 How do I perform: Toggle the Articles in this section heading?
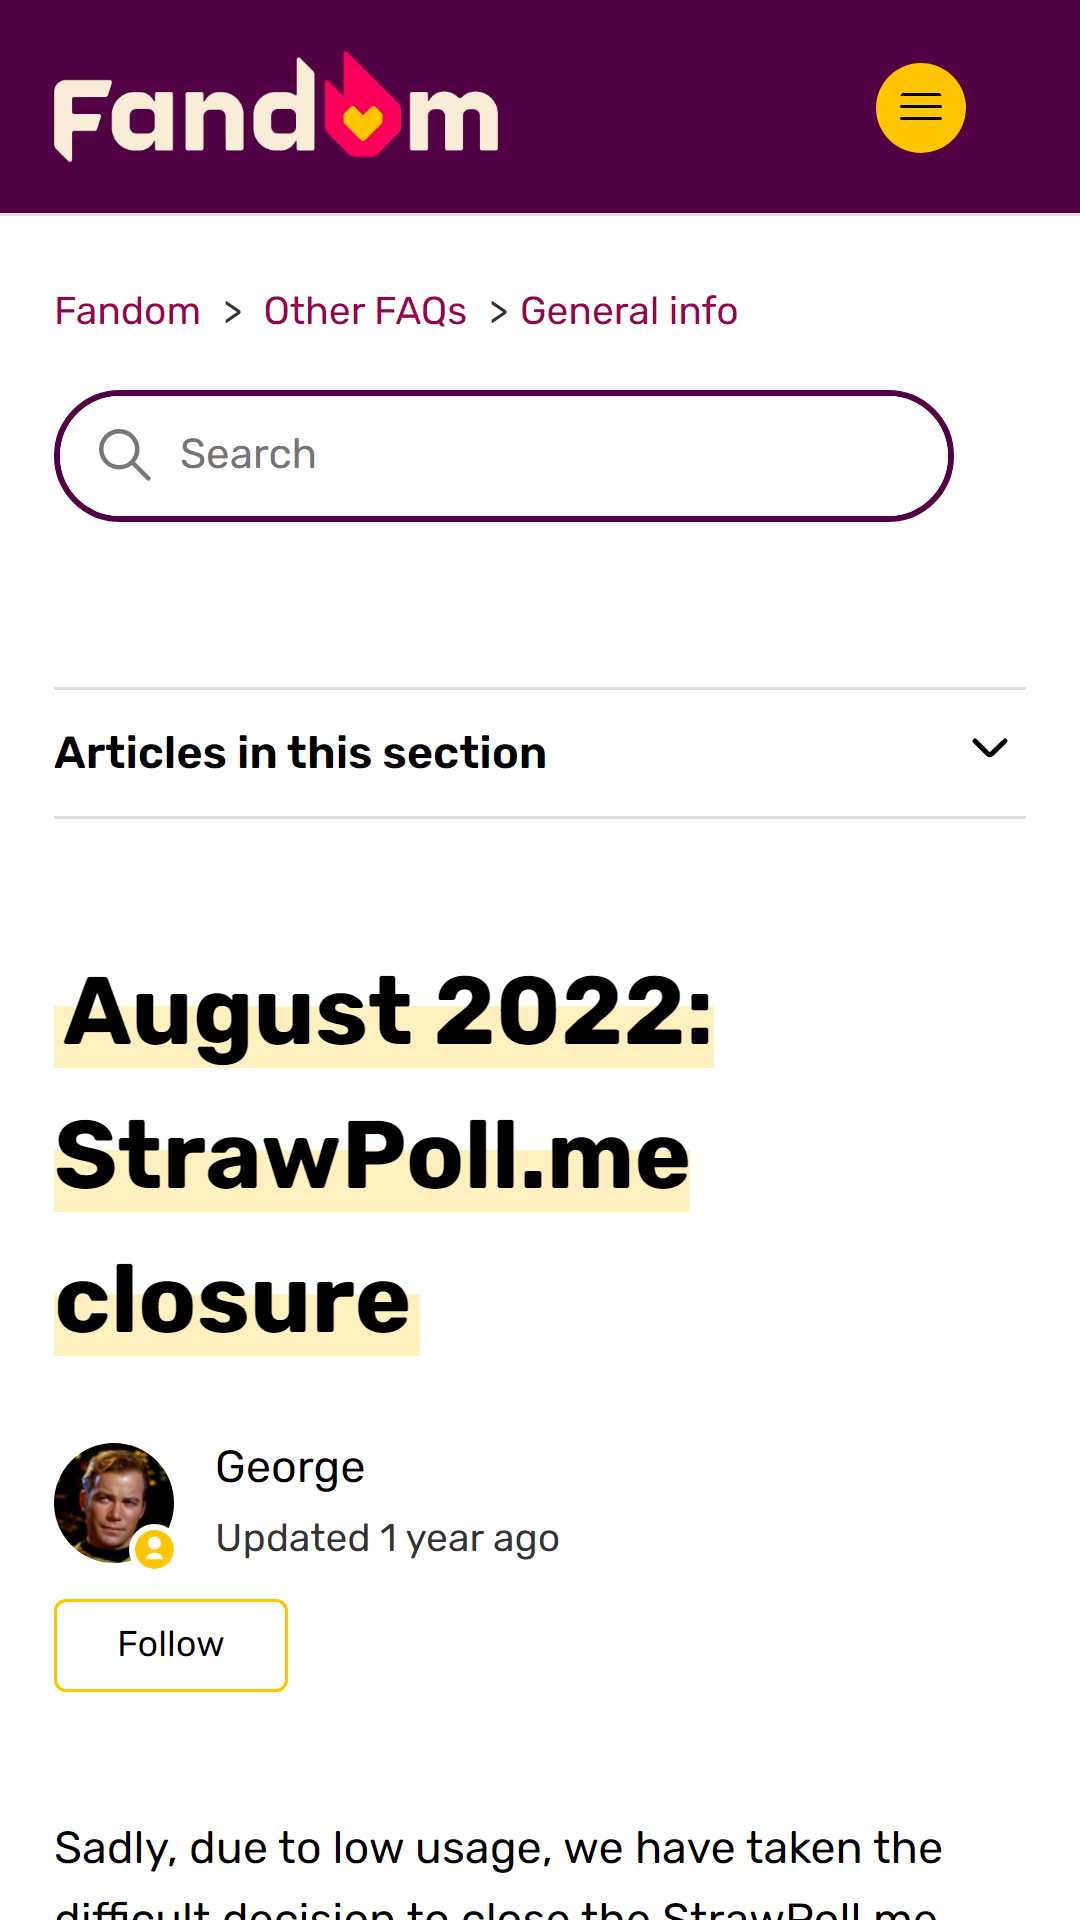point(301,753)
